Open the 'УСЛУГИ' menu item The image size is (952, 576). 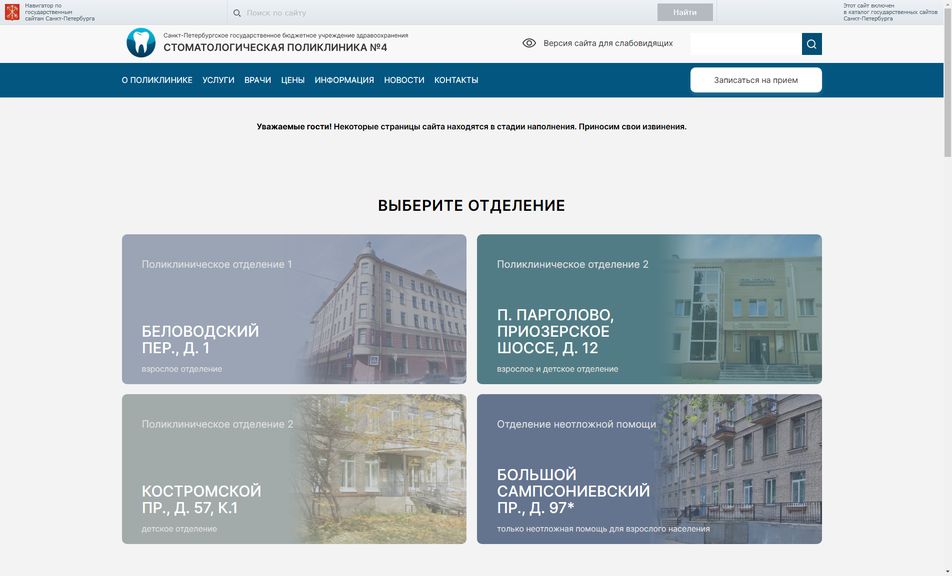click(x=219, y=80)
